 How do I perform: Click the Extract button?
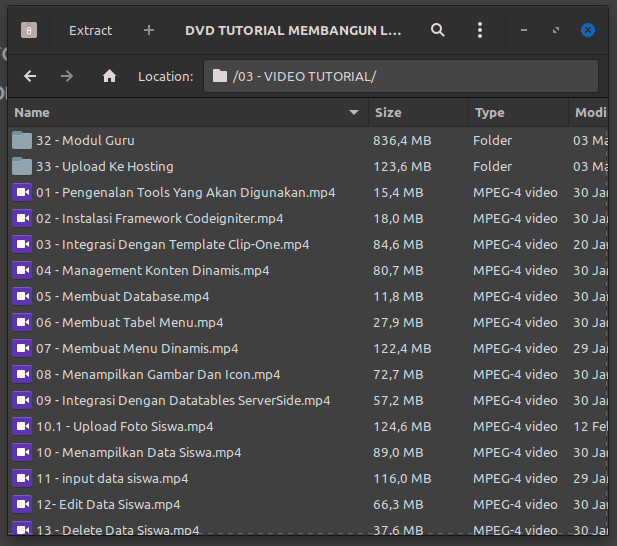[90, 30]
